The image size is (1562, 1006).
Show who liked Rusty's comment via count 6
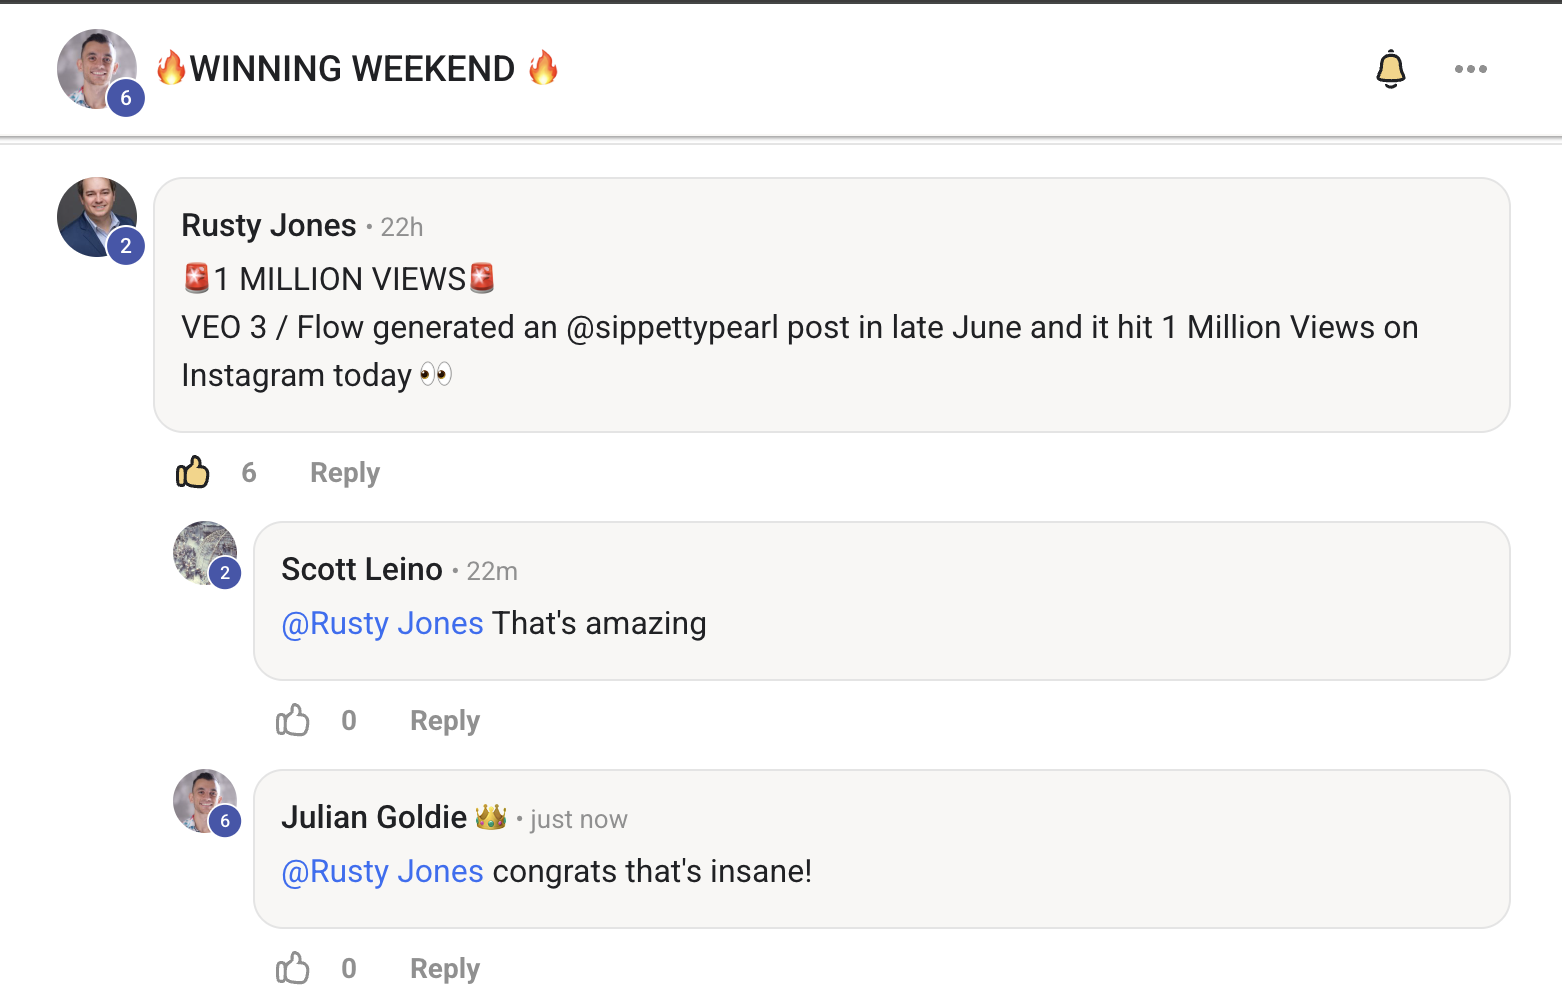coord(249,473)
